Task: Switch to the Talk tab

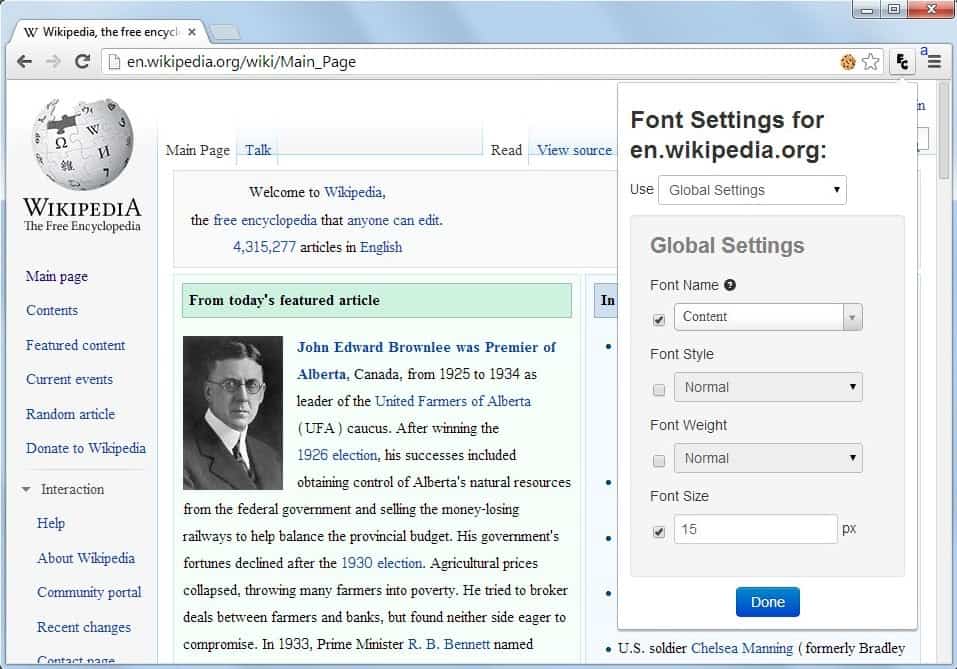Action: 258,150
